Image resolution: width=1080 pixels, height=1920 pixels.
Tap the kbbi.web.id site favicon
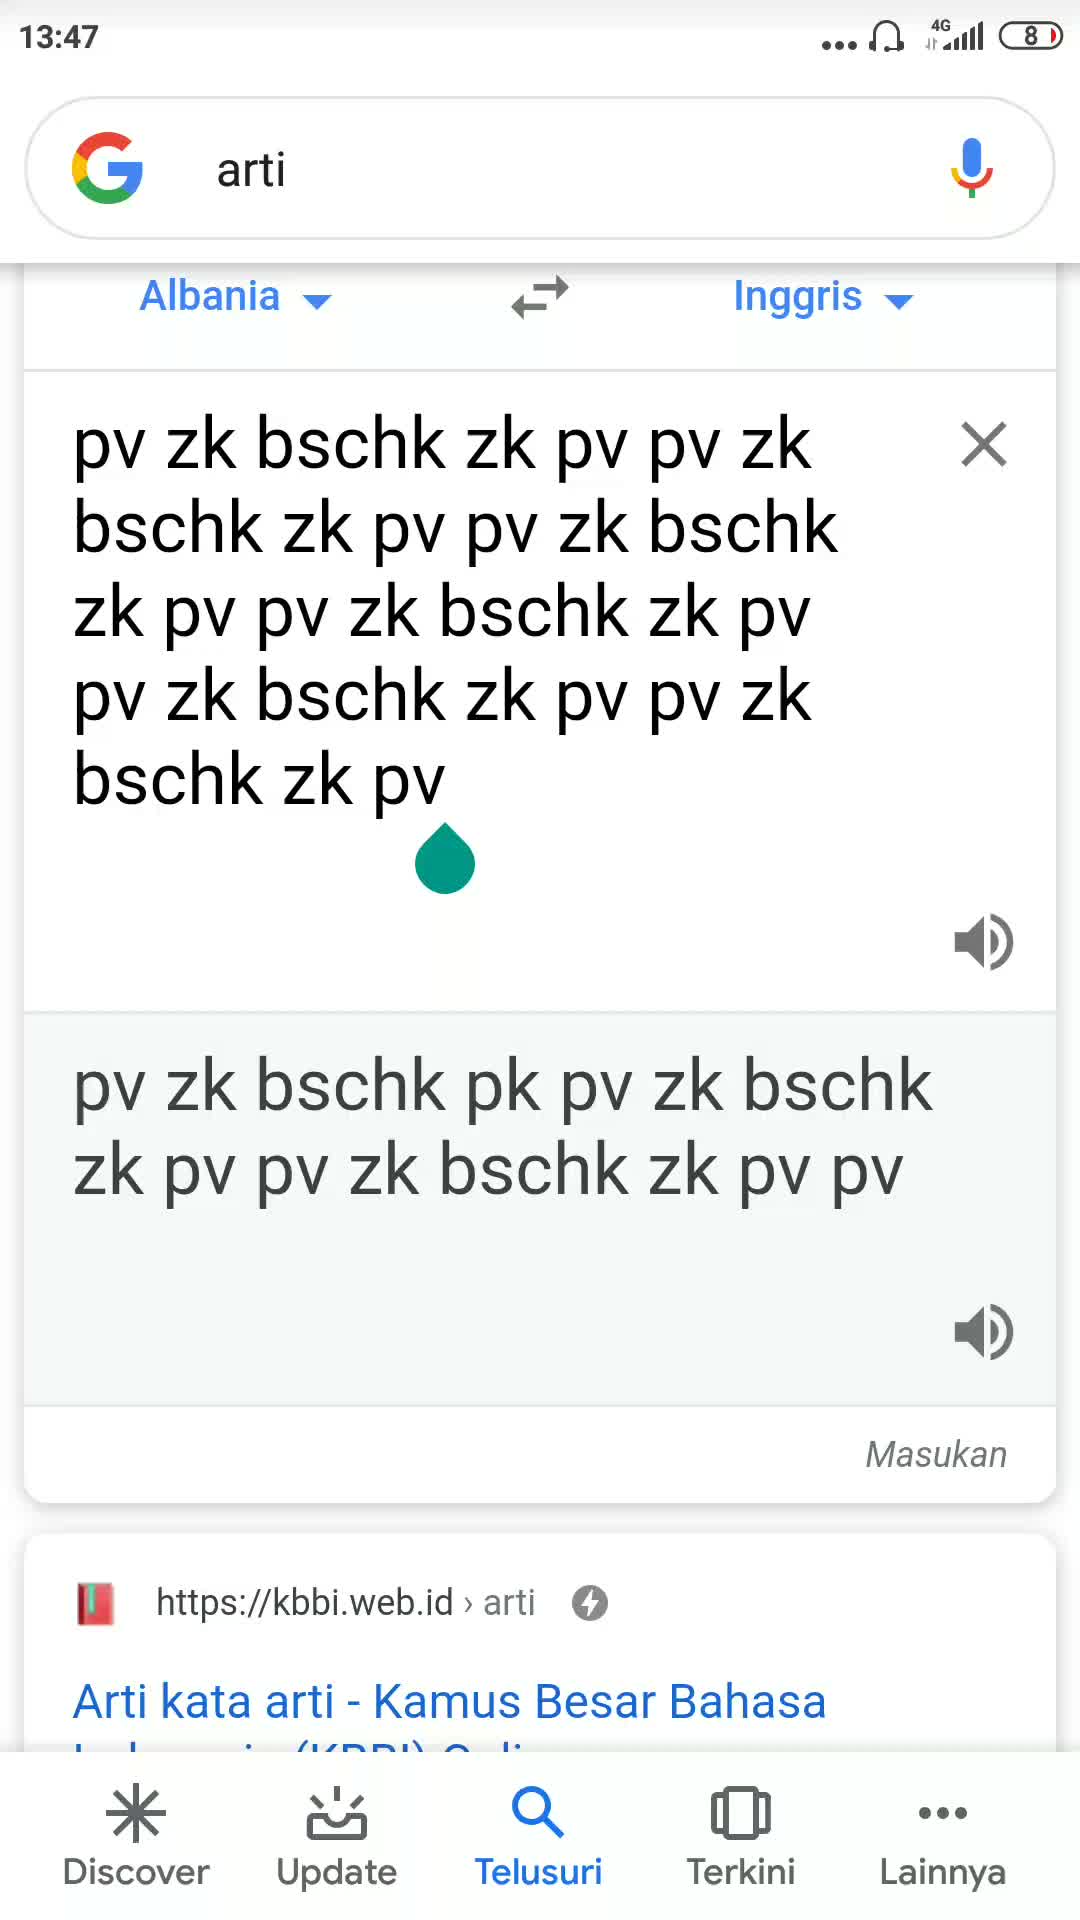click(96, 1603)
